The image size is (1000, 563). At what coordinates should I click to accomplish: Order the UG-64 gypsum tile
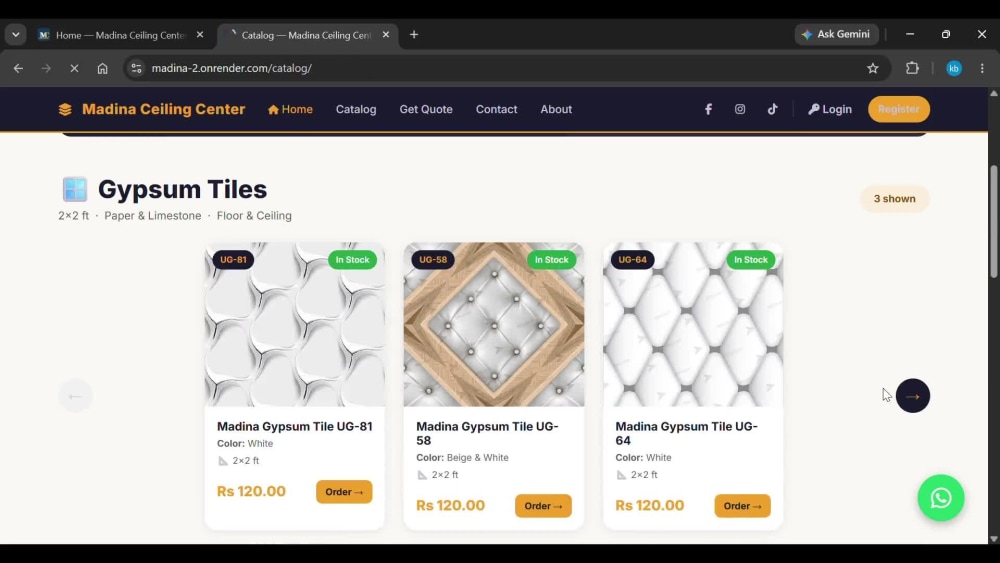pos(742,506)
